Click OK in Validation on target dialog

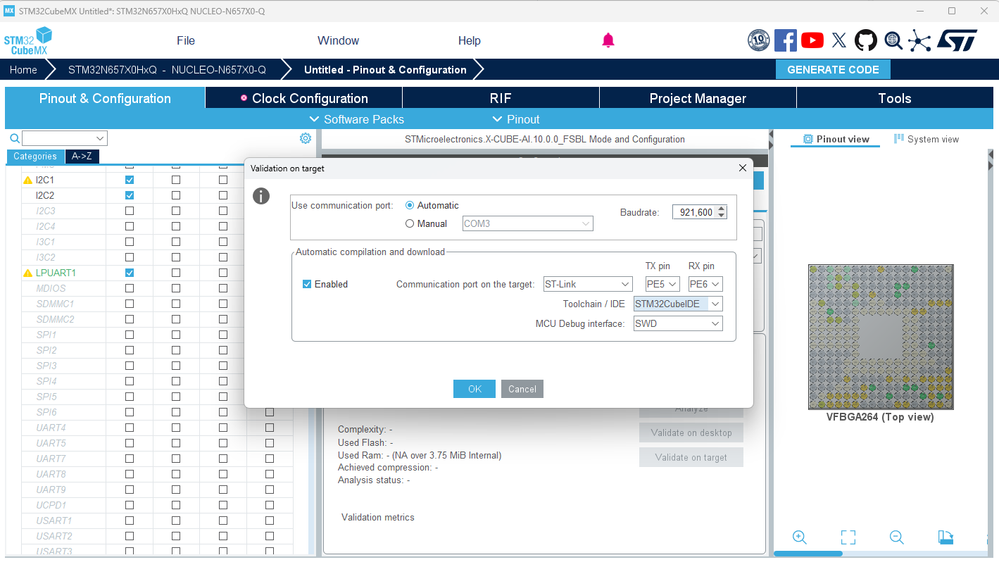pyautogui.click(x=474, y=389)
